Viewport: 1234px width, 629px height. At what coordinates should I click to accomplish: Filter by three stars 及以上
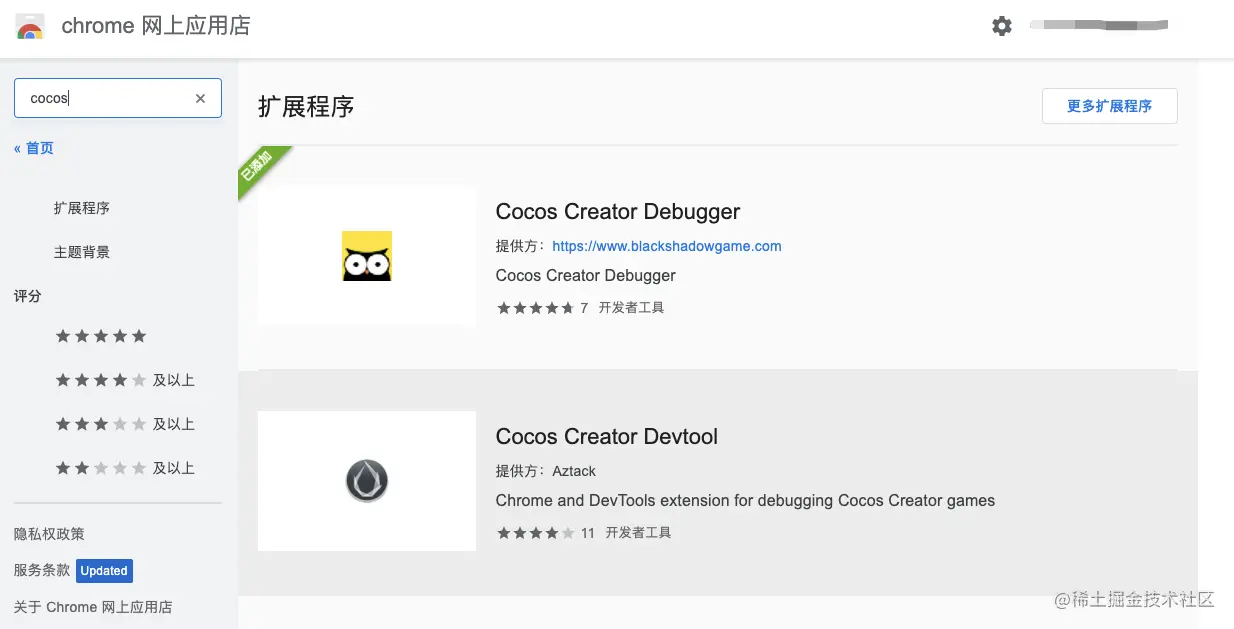coord(125,424)
